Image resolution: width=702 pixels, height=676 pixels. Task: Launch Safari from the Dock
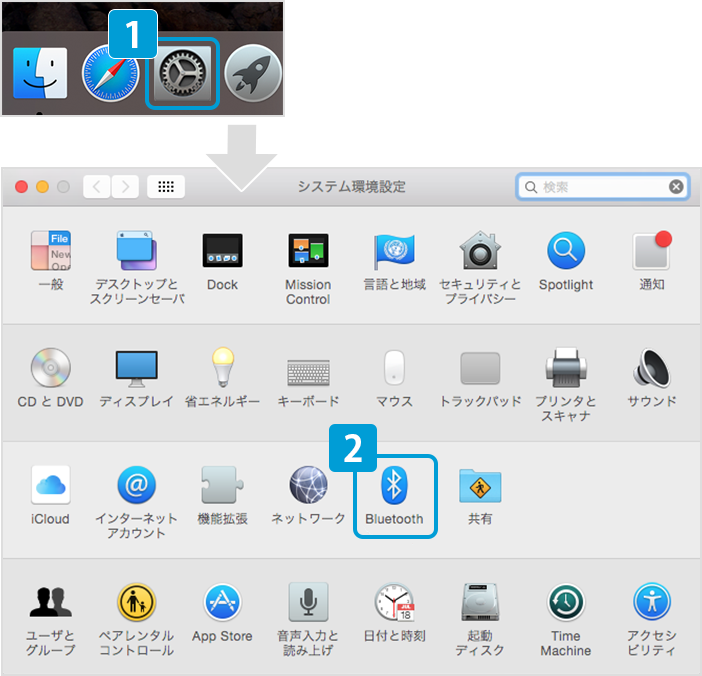point(111,73)
